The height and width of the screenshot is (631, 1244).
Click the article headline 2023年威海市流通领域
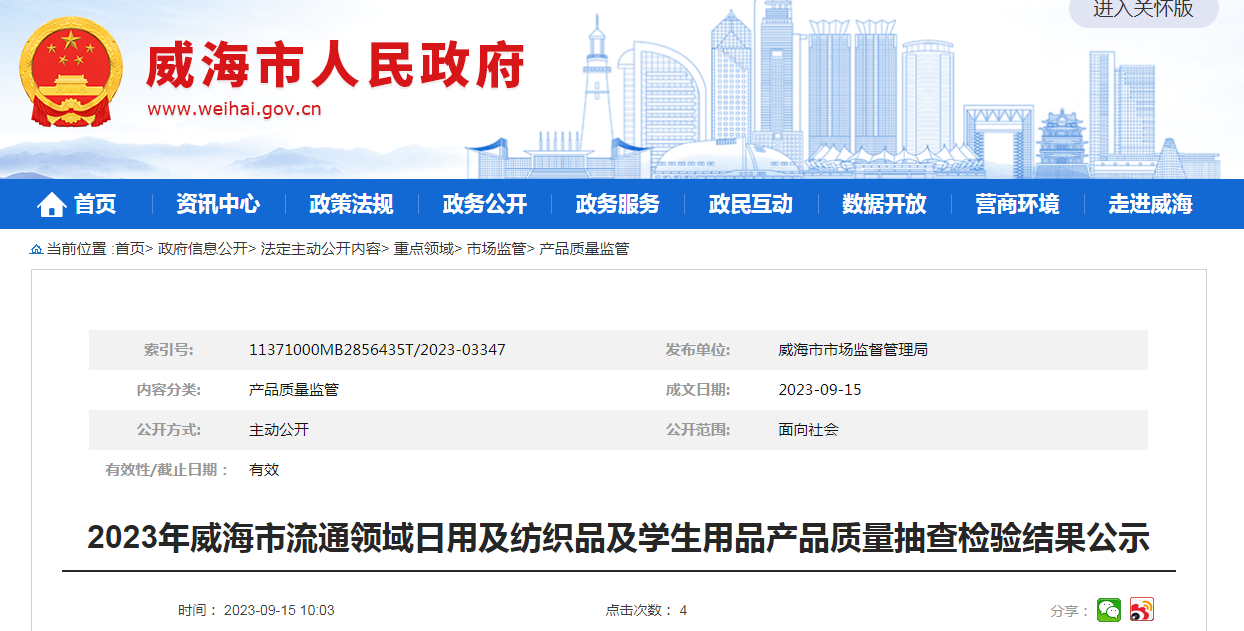click(x=618, y=538)
